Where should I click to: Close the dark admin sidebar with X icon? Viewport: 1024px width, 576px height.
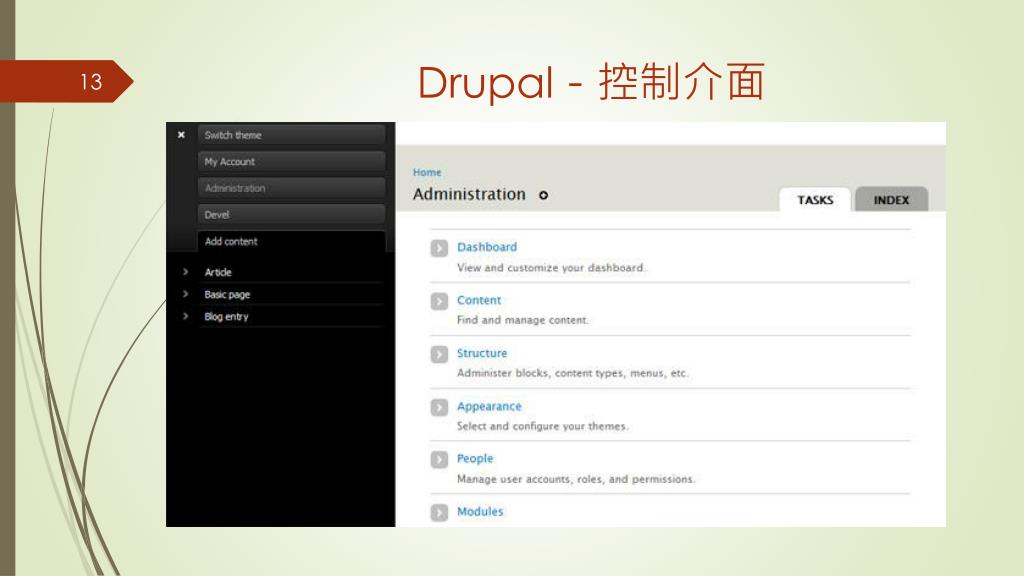(x=181, y=135)
